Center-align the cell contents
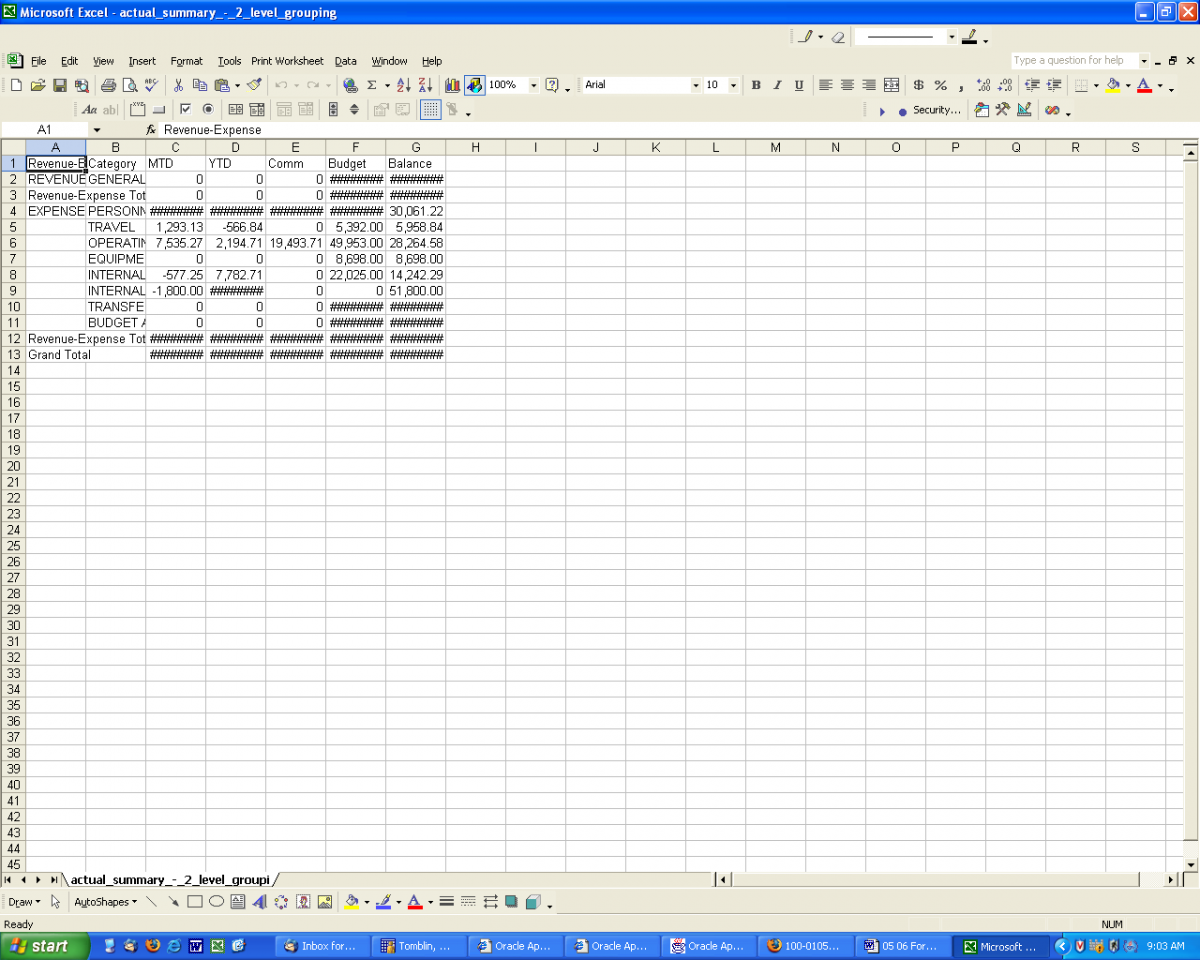This screenshot has width=1200, height=960. 848,85
